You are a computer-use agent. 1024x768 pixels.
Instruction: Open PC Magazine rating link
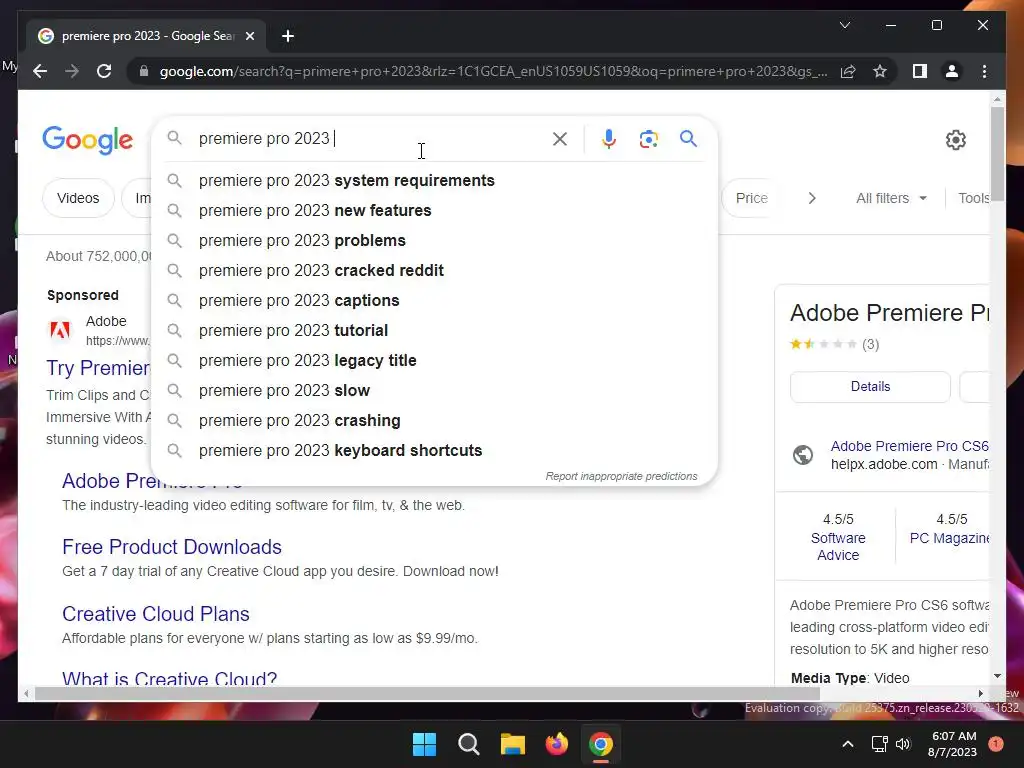point(949,538)
